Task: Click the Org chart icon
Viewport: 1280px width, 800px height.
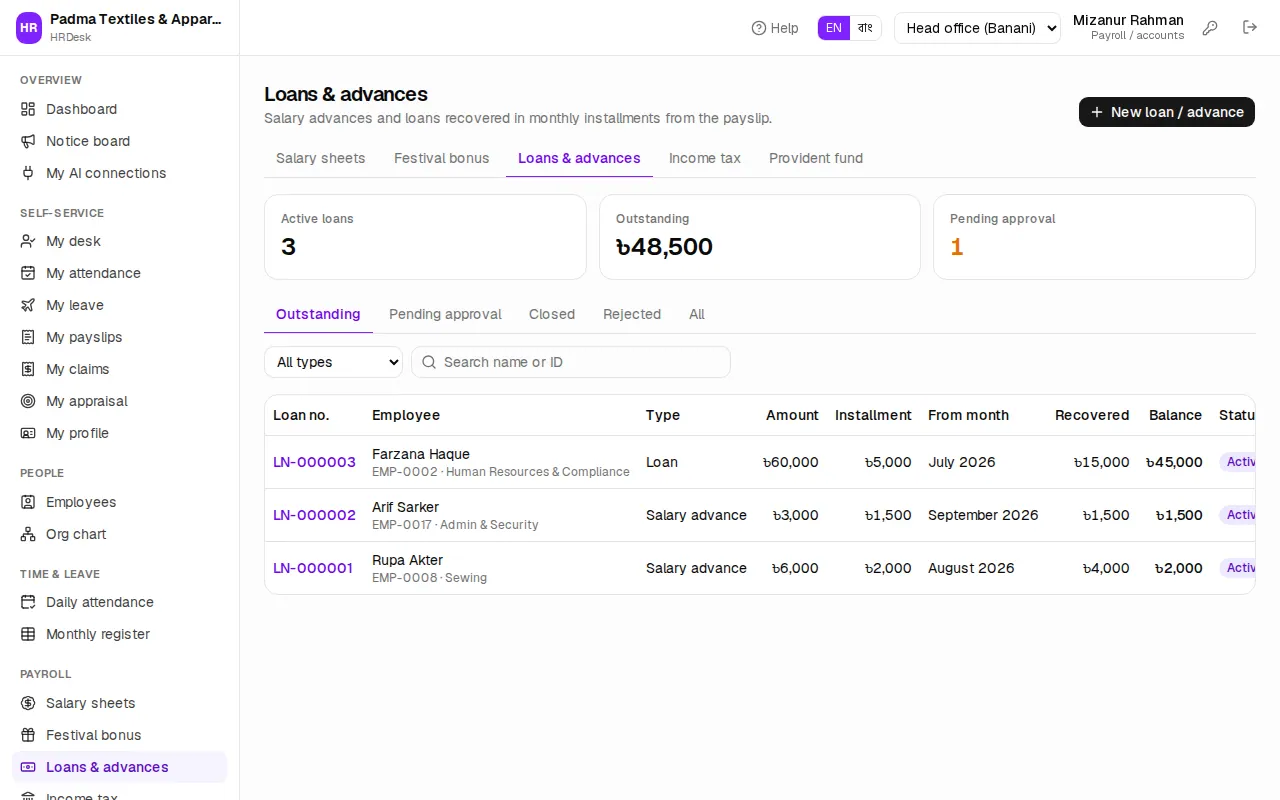Action: pos(28,534)
